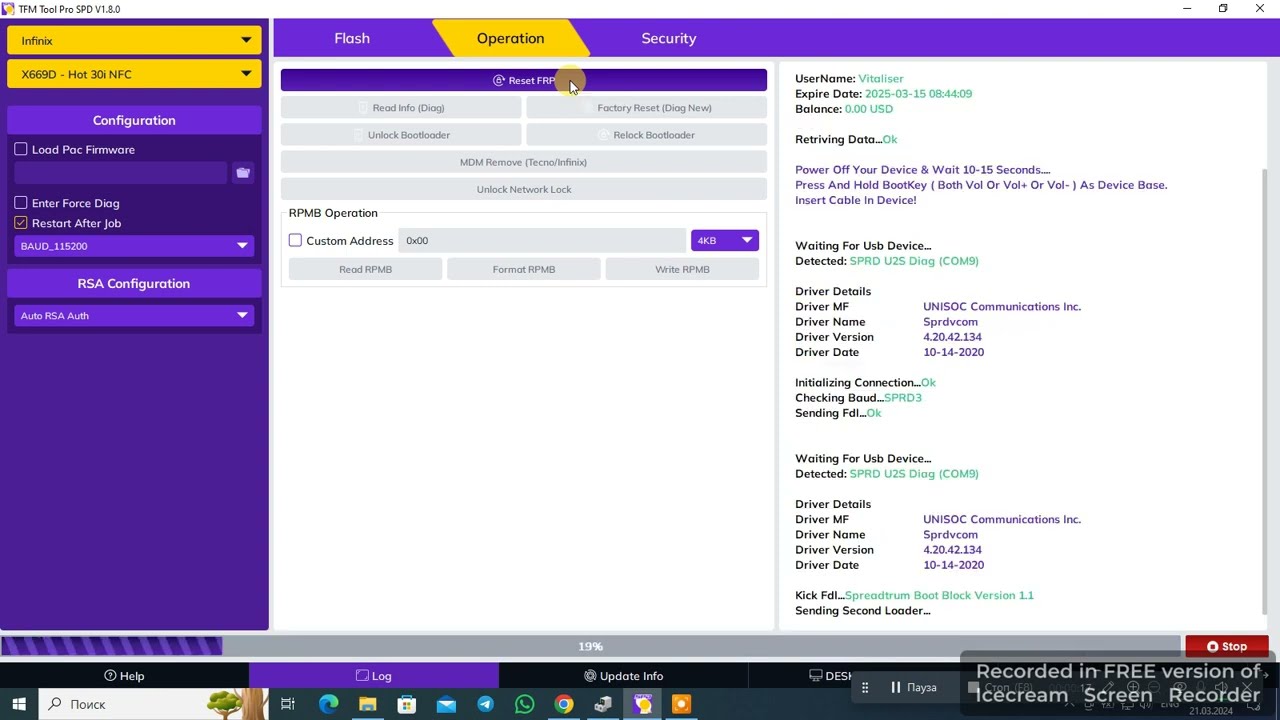Open Microsoft Edge from the taskbar
Viewport: 1280px width, 720px height.
tap(328, 704)
